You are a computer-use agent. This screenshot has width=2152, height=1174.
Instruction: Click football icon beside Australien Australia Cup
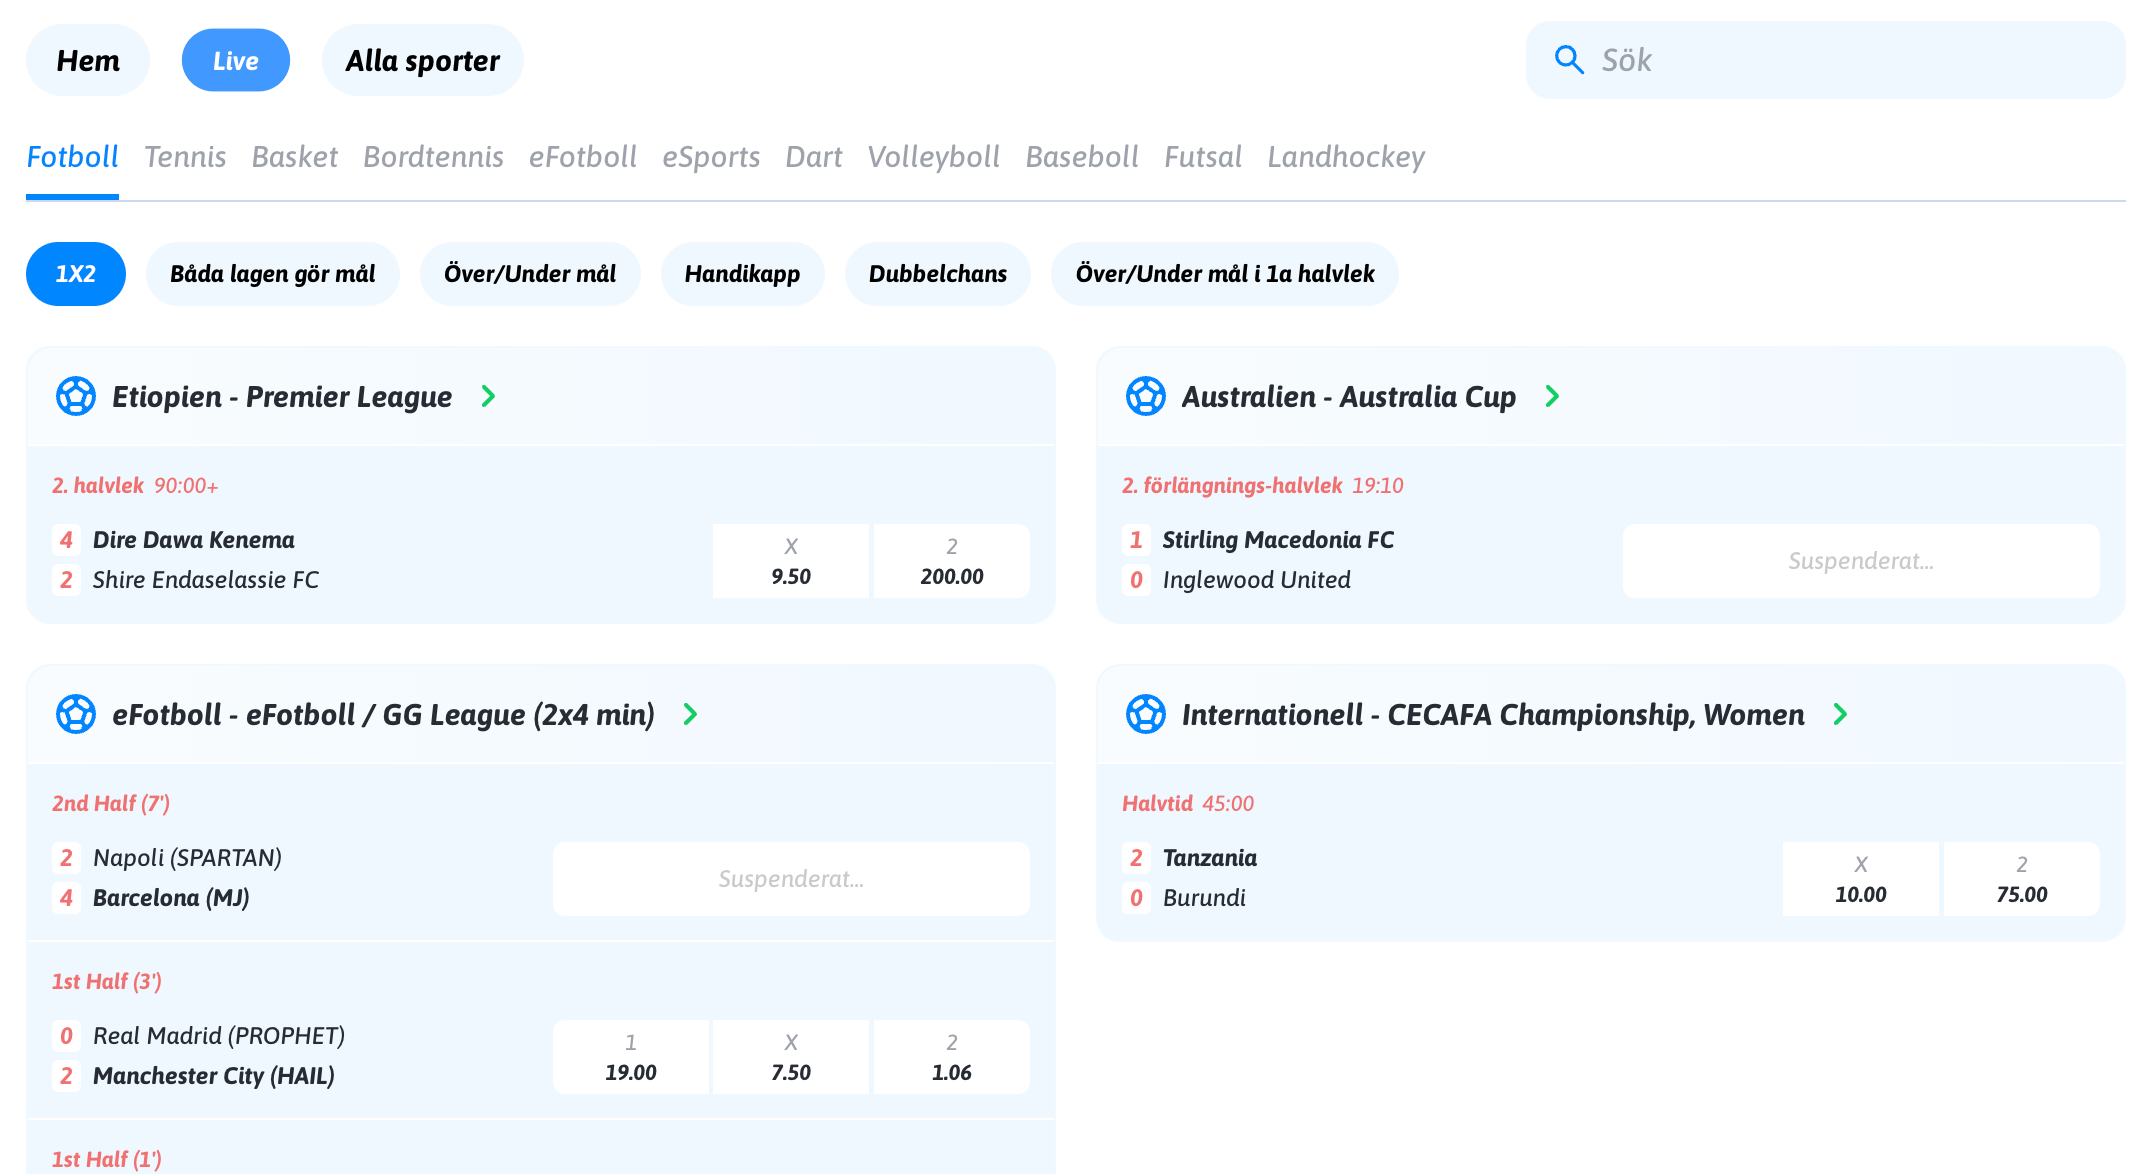(1146, 396)
